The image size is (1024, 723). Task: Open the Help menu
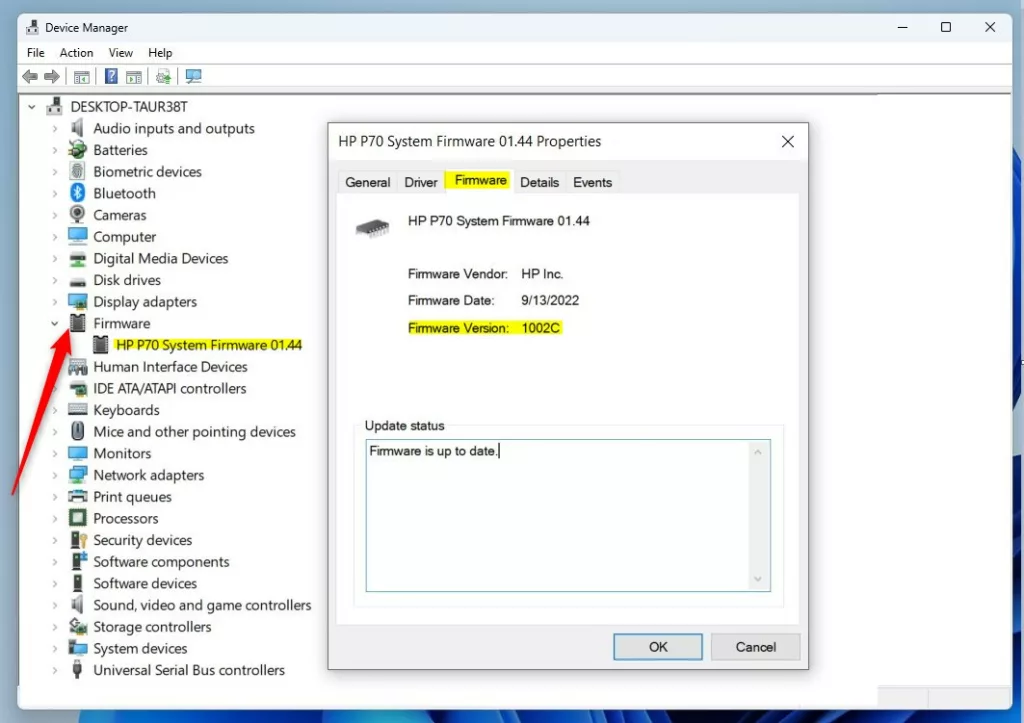coord(160,52)
